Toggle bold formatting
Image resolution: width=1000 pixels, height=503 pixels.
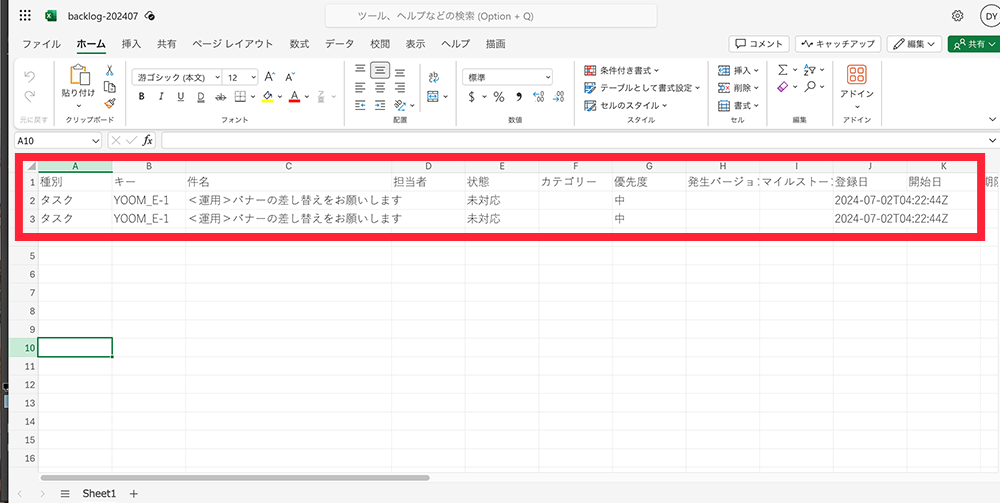(x=142, y=97)
